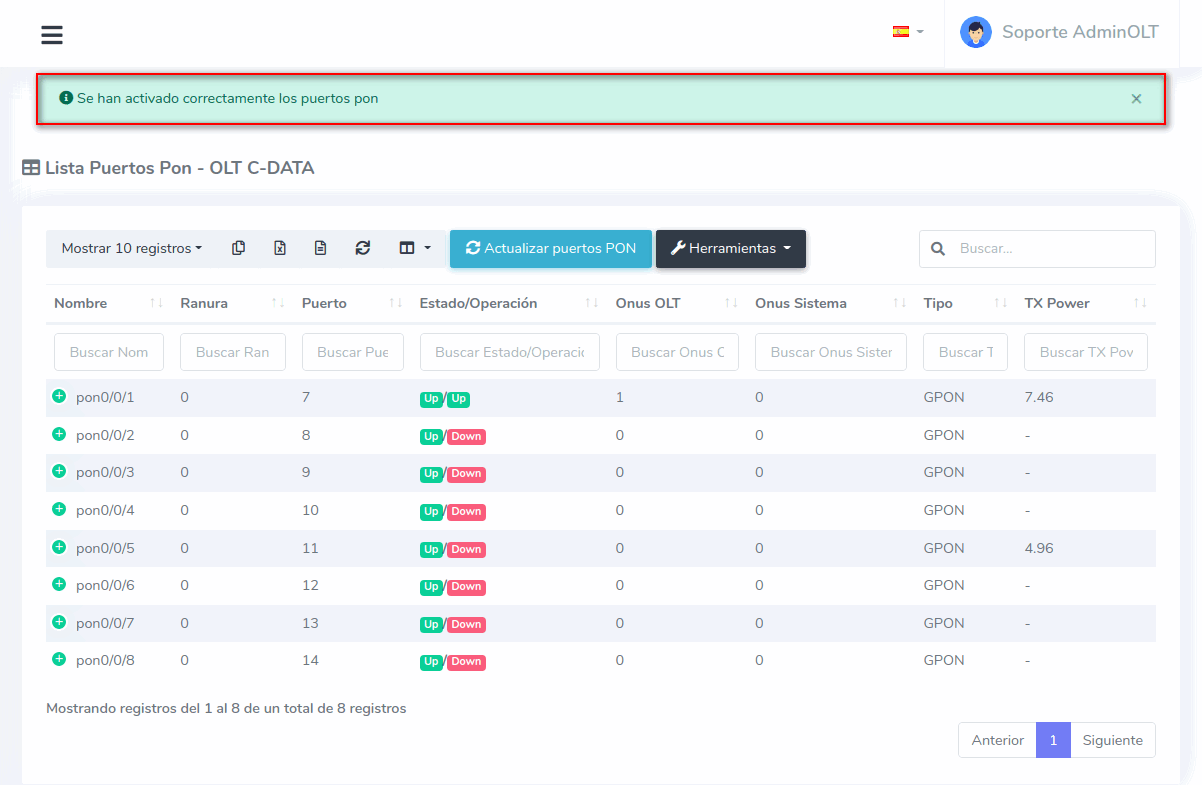The width and height of the screenshot is (1202, 785).
Task: Export table with the Excel icon
Action: pos(280,248)
